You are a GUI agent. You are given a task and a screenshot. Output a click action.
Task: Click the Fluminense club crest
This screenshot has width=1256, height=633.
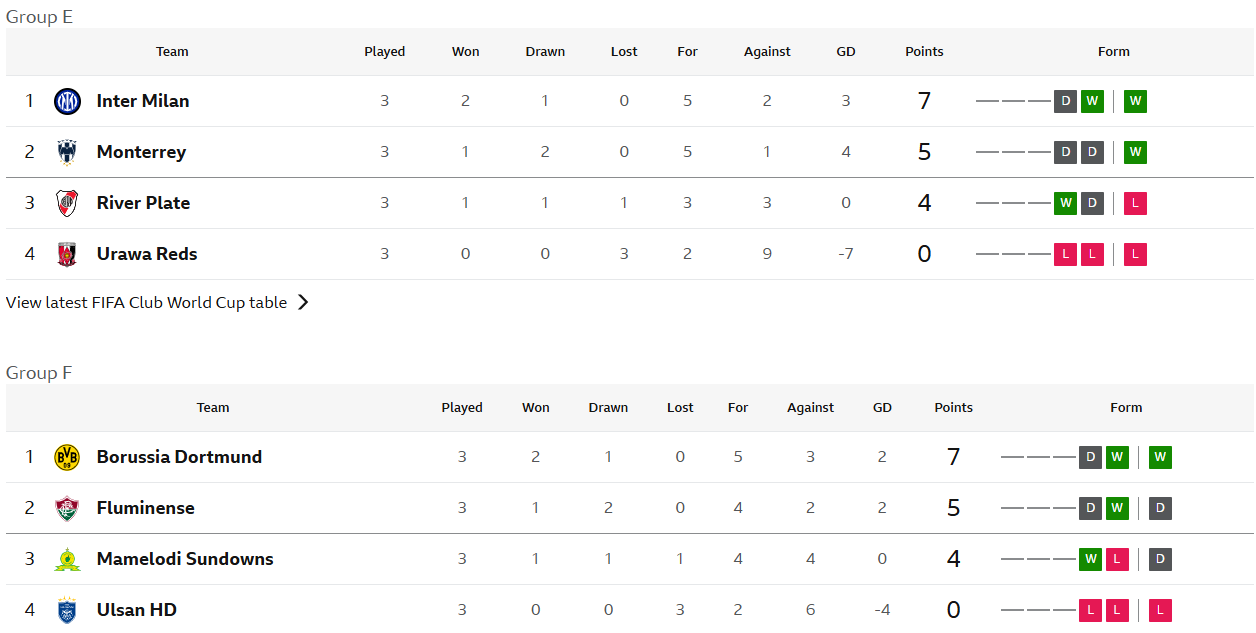(x=67, y=508)
